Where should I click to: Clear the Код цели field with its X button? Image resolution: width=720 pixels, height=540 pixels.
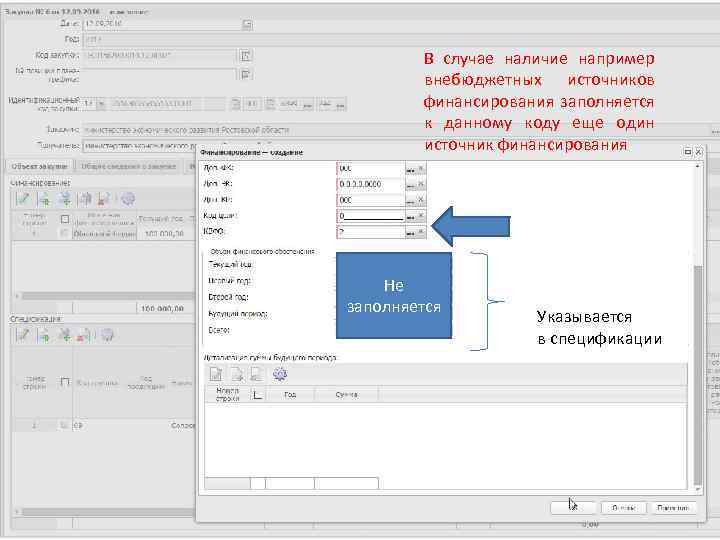pyautogui.click(x=421, y=216)
